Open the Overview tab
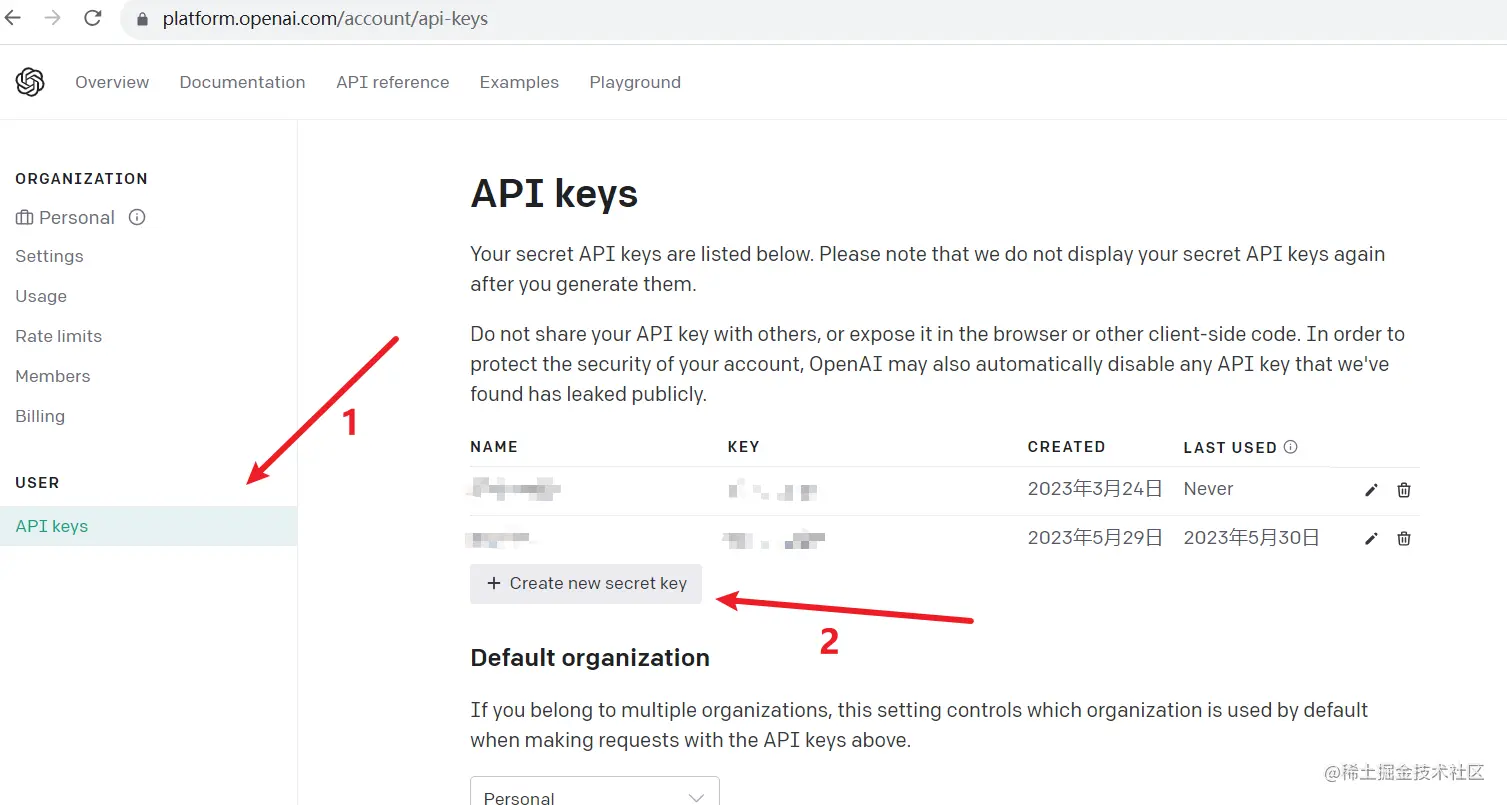This screenshot has width=1507, height=805. coord(112,82)
